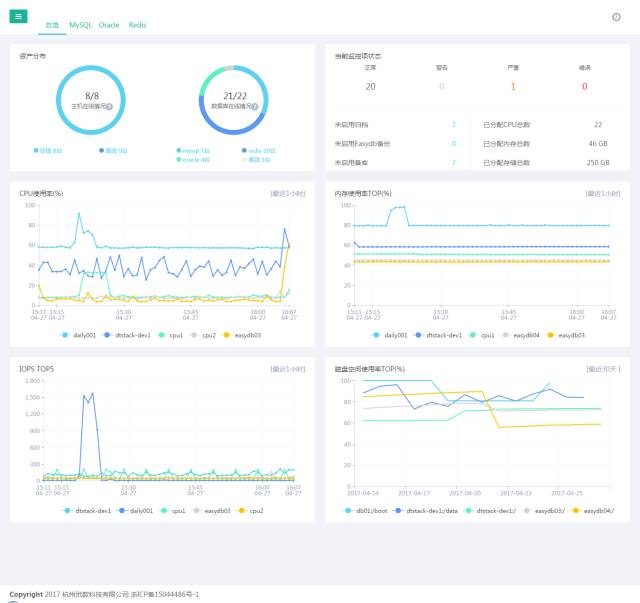Image resolution: width=640 pixels, height=603 pixels.
Task: Change memory chart time range 最近1小时
Action: click(603, 194)
